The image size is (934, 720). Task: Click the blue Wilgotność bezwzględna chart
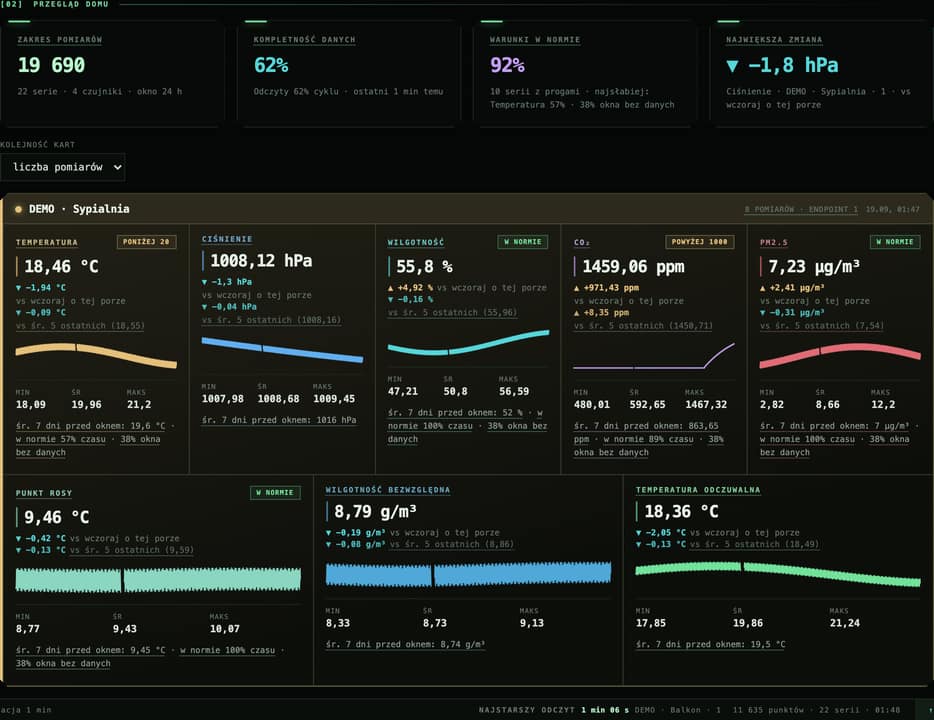468,574
